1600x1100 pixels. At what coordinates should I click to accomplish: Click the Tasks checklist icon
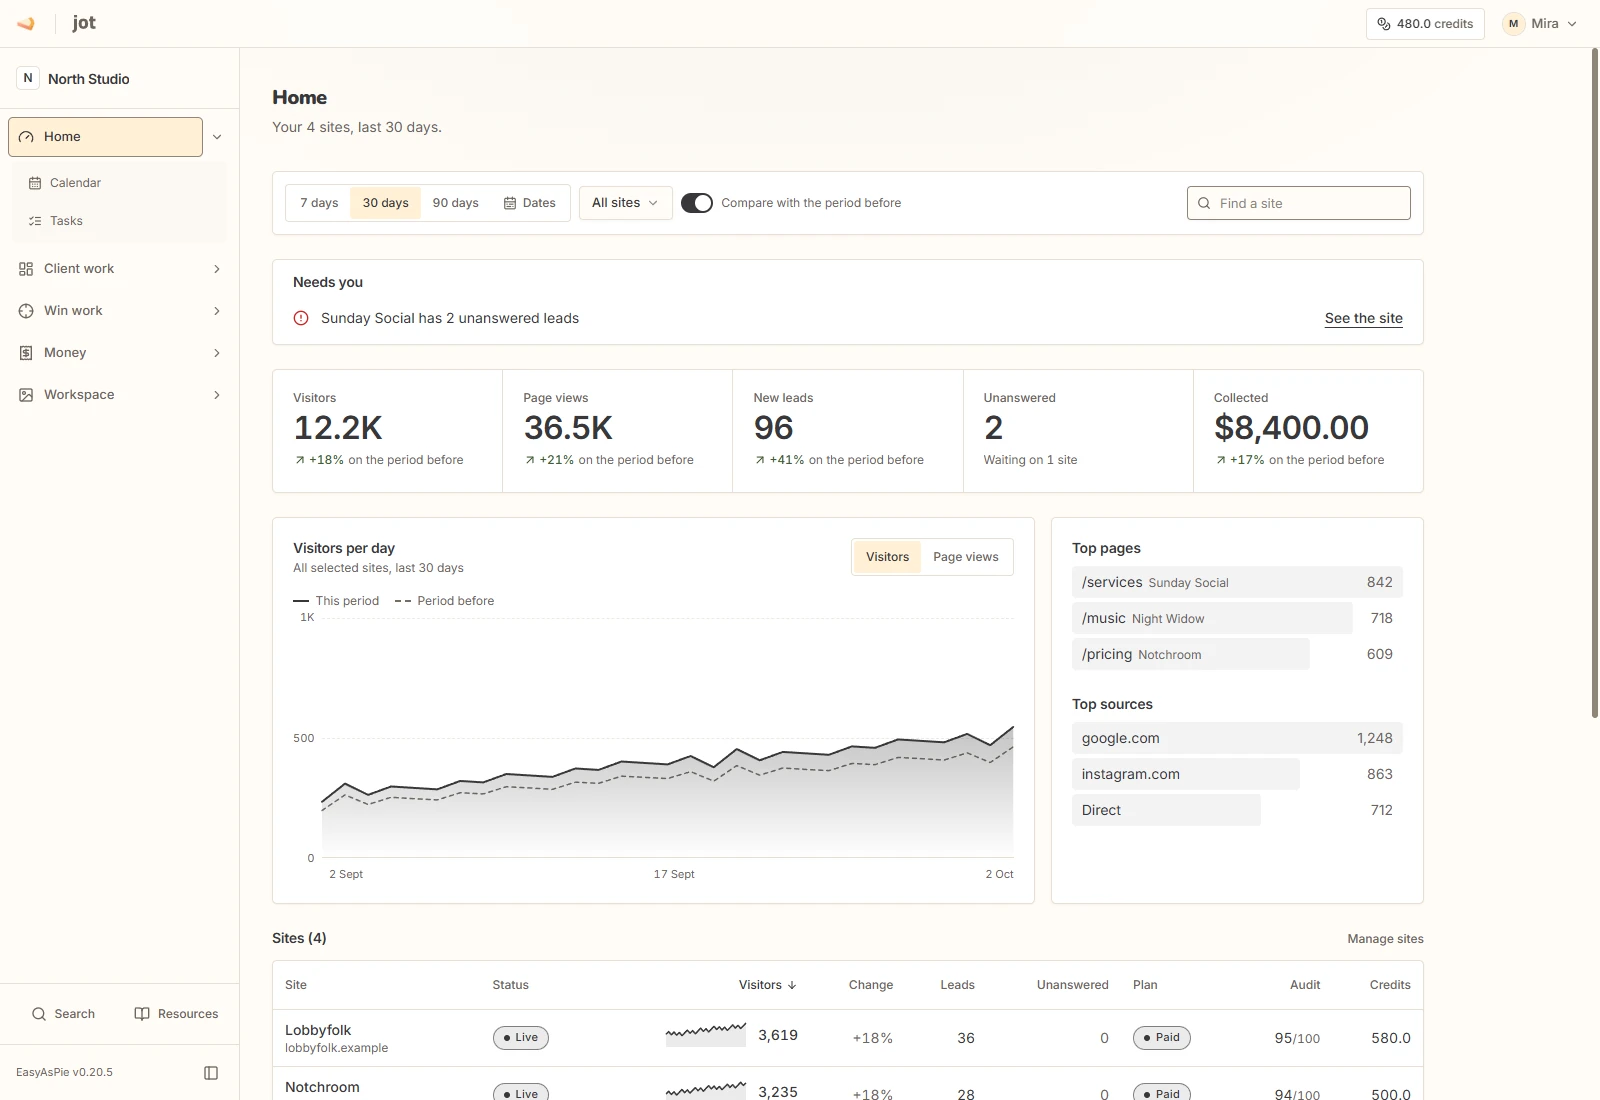35,221
